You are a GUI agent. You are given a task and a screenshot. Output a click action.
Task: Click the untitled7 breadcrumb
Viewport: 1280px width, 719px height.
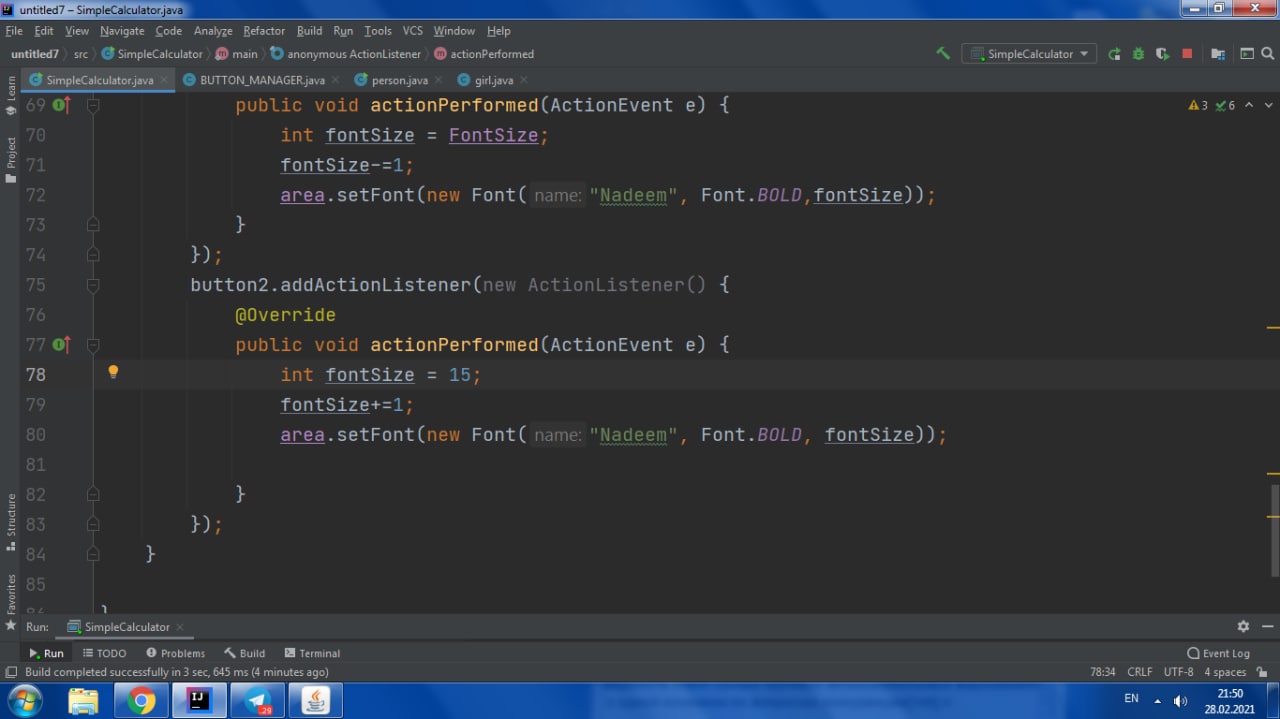point(35,54)
